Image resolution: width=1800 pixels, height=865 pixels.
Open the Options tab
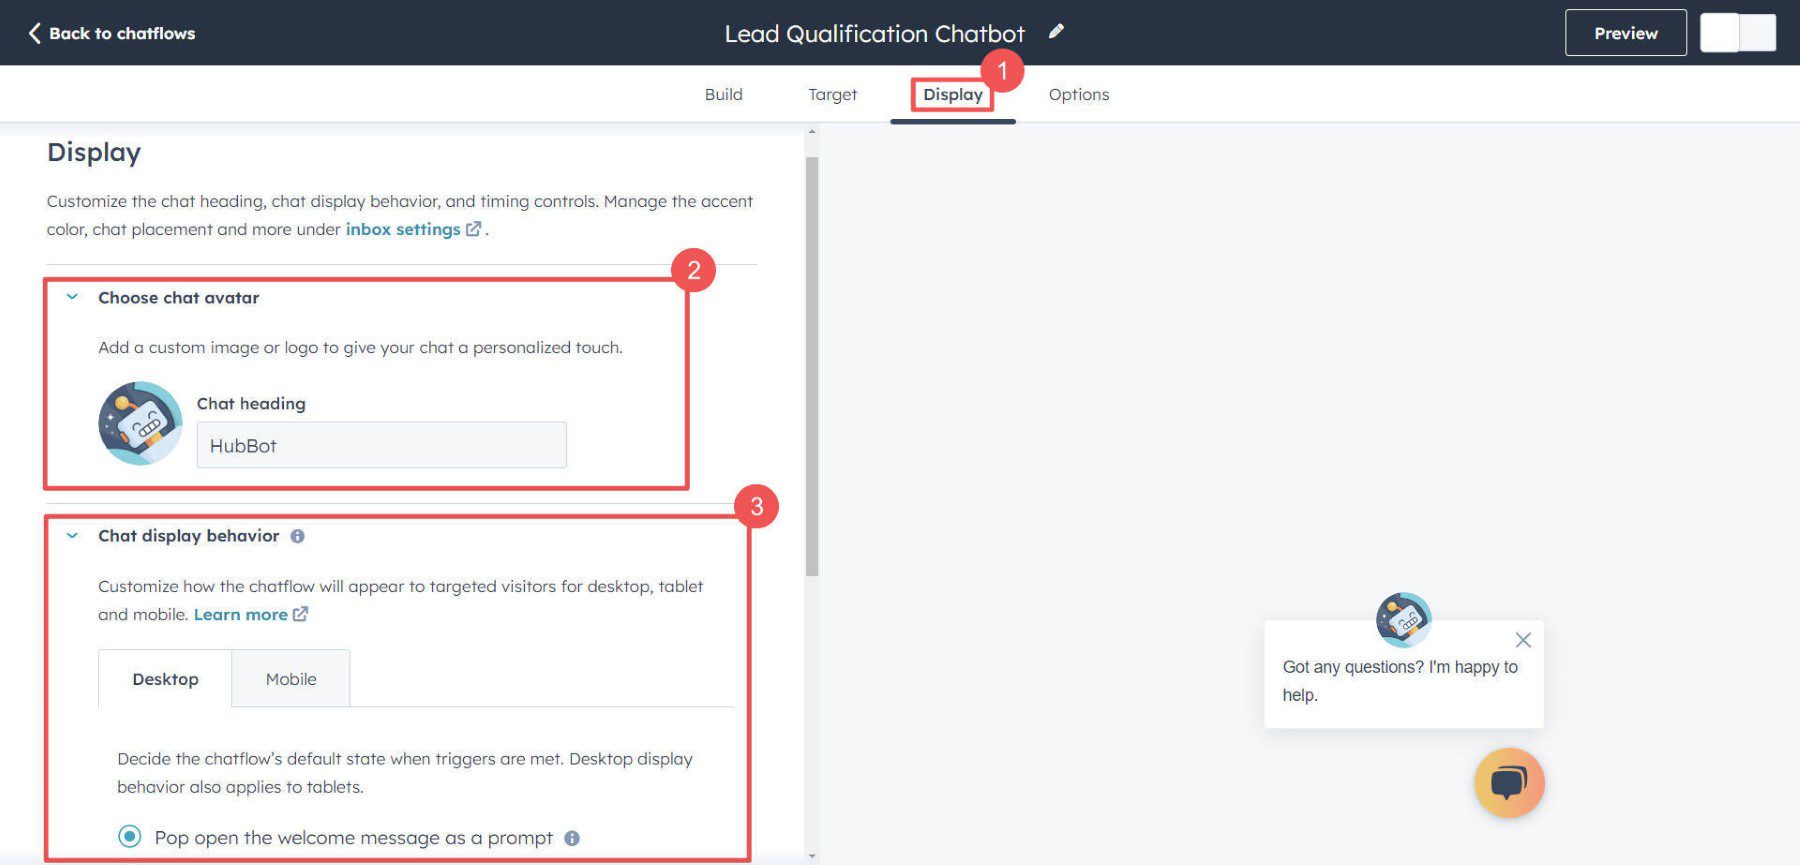tap(1079, 94)
